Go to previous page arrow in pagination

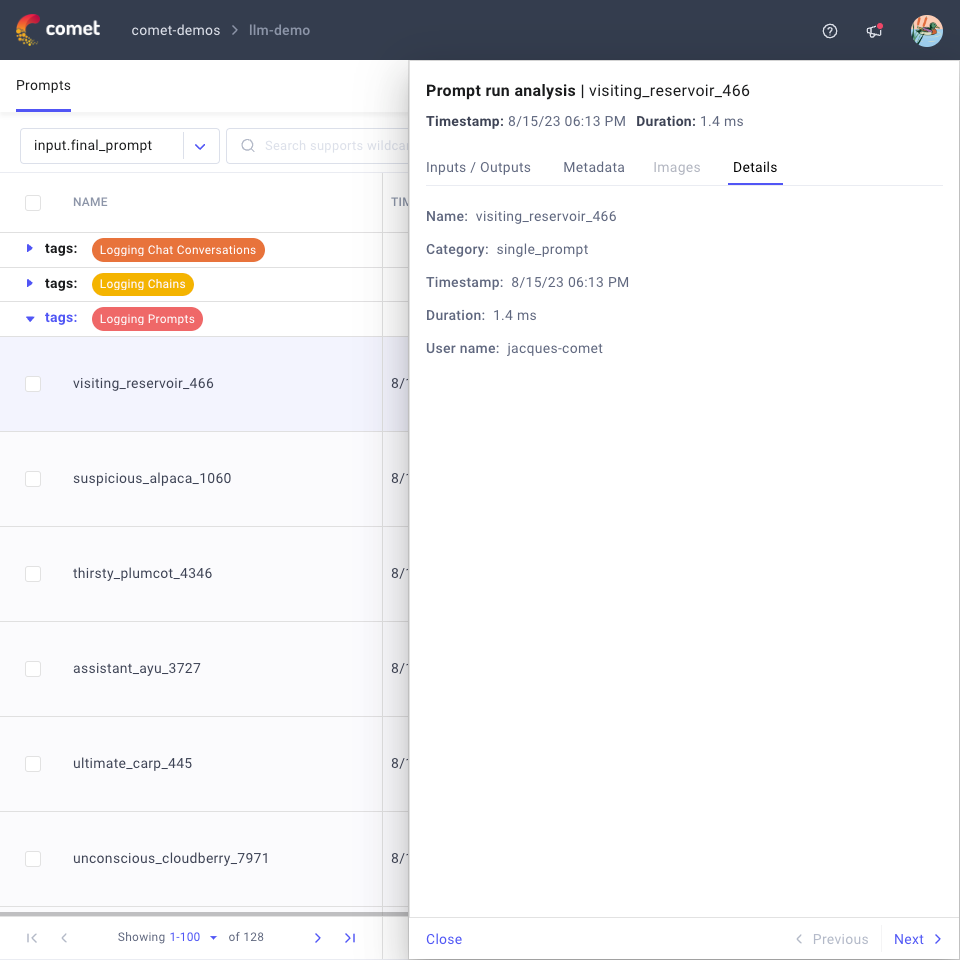[x=64, y=938]
